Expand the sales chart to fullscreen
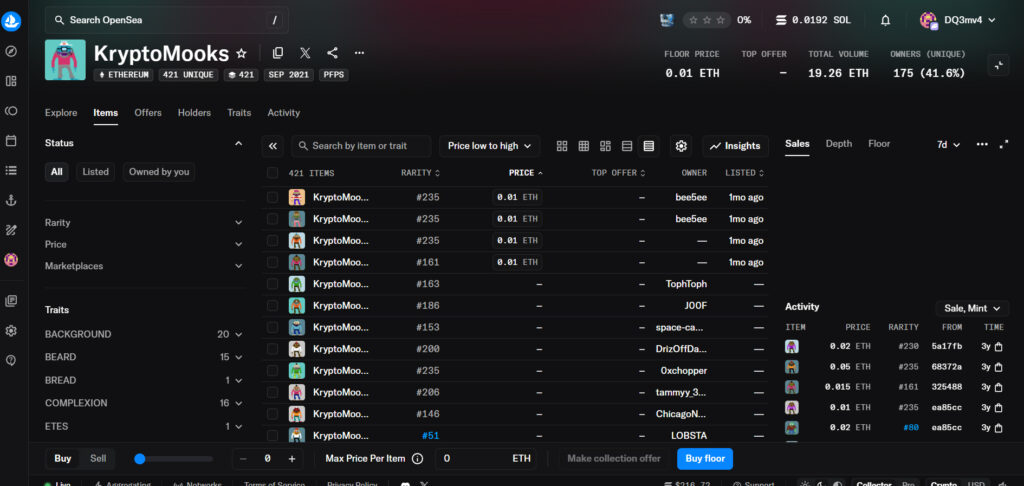Image resolution: width=1024 pixels, height=486 pixels. point(1004,144)
